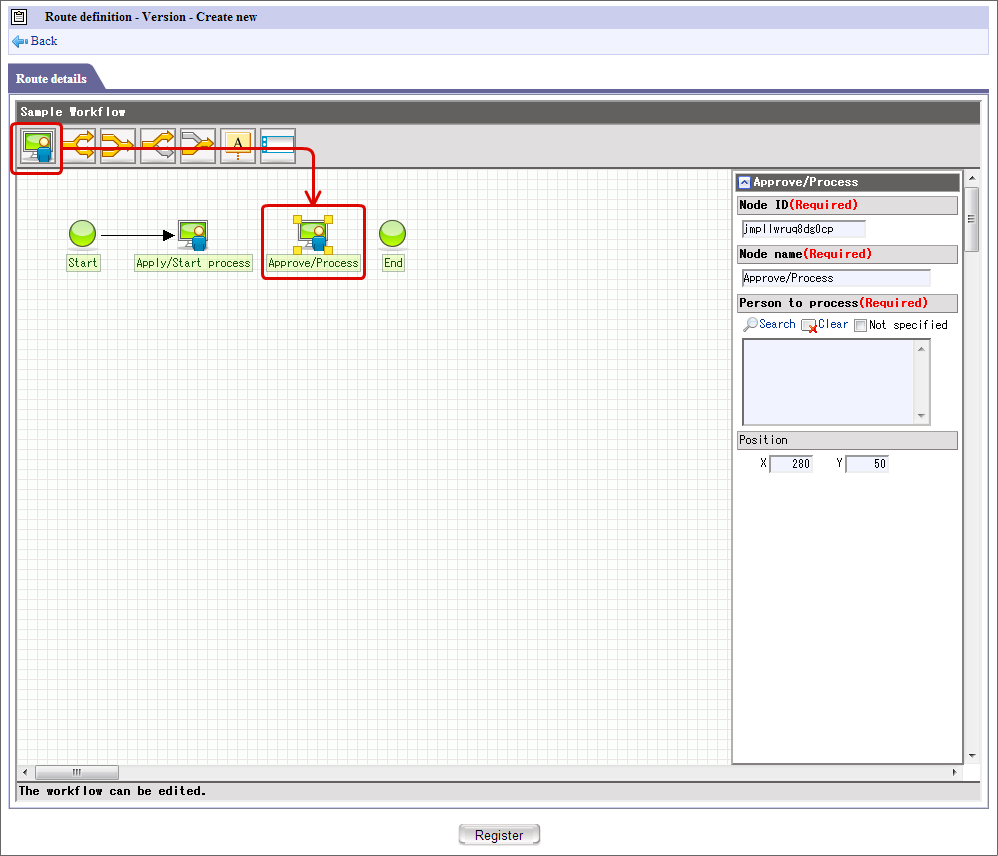Click the canvas horizontal scrollbar thumb
Viewport: 998px width, 856px height.
pyautogui.click(x=76, y=773)
